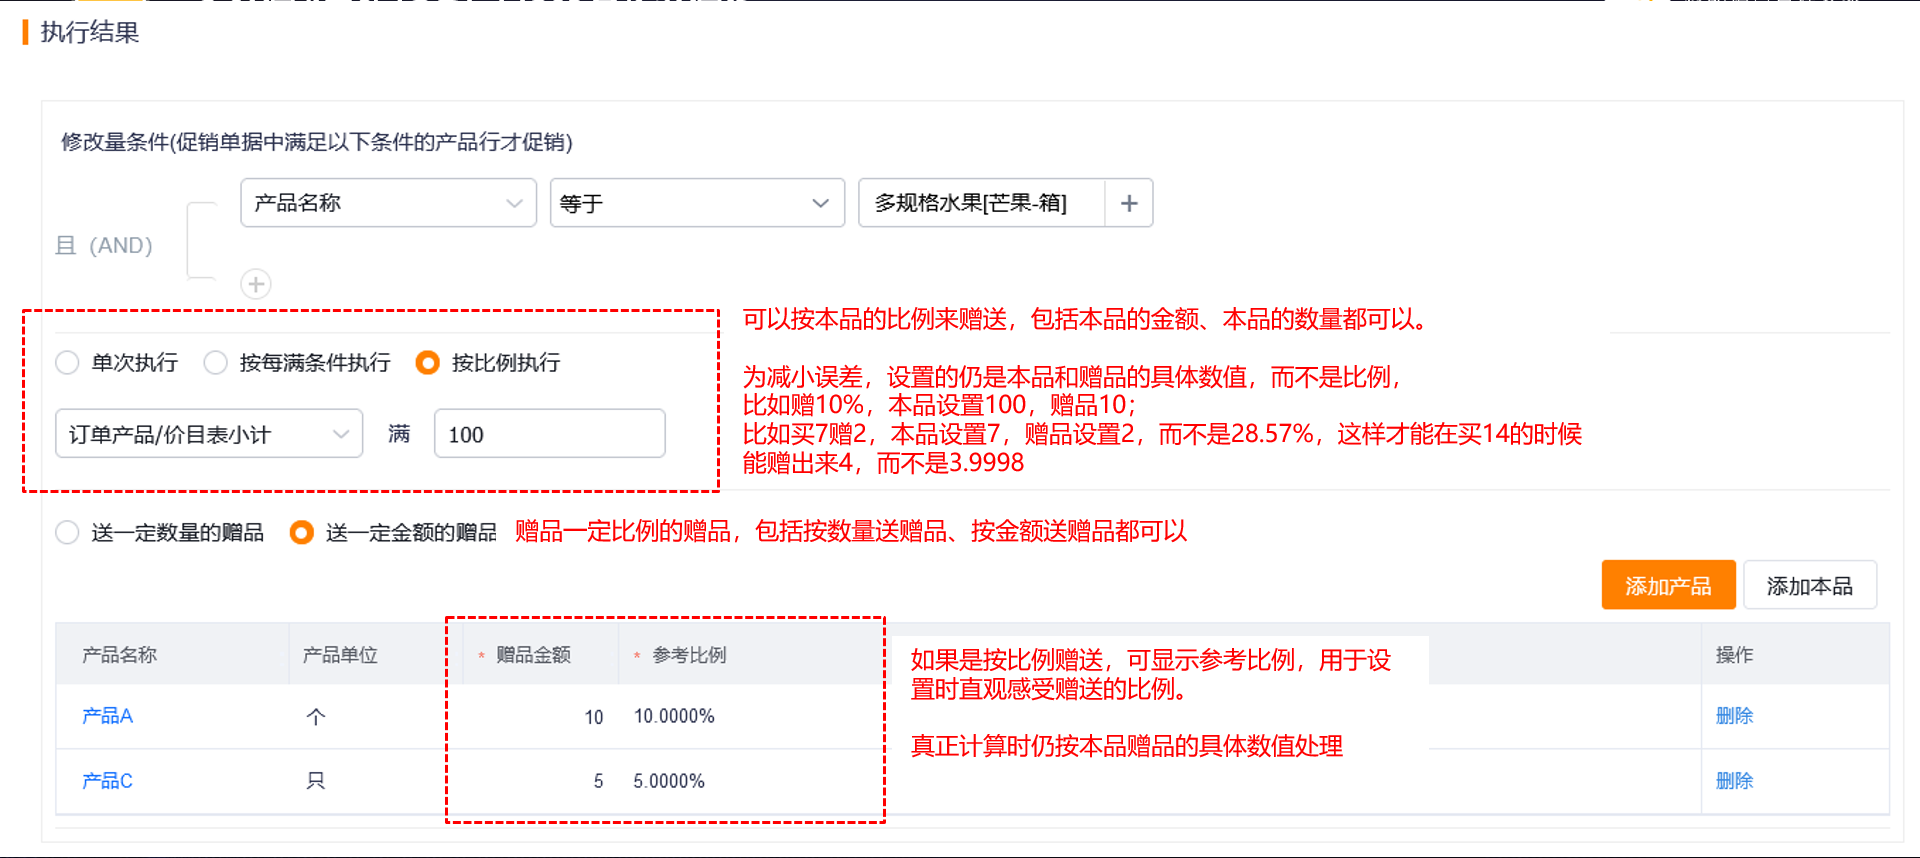Image resolution: width=1920 pixels, height=858 pixels.
Task: Click 赠品金额 value 10 for 产品A
Action: pyautogui.click(x=594, y=717)
